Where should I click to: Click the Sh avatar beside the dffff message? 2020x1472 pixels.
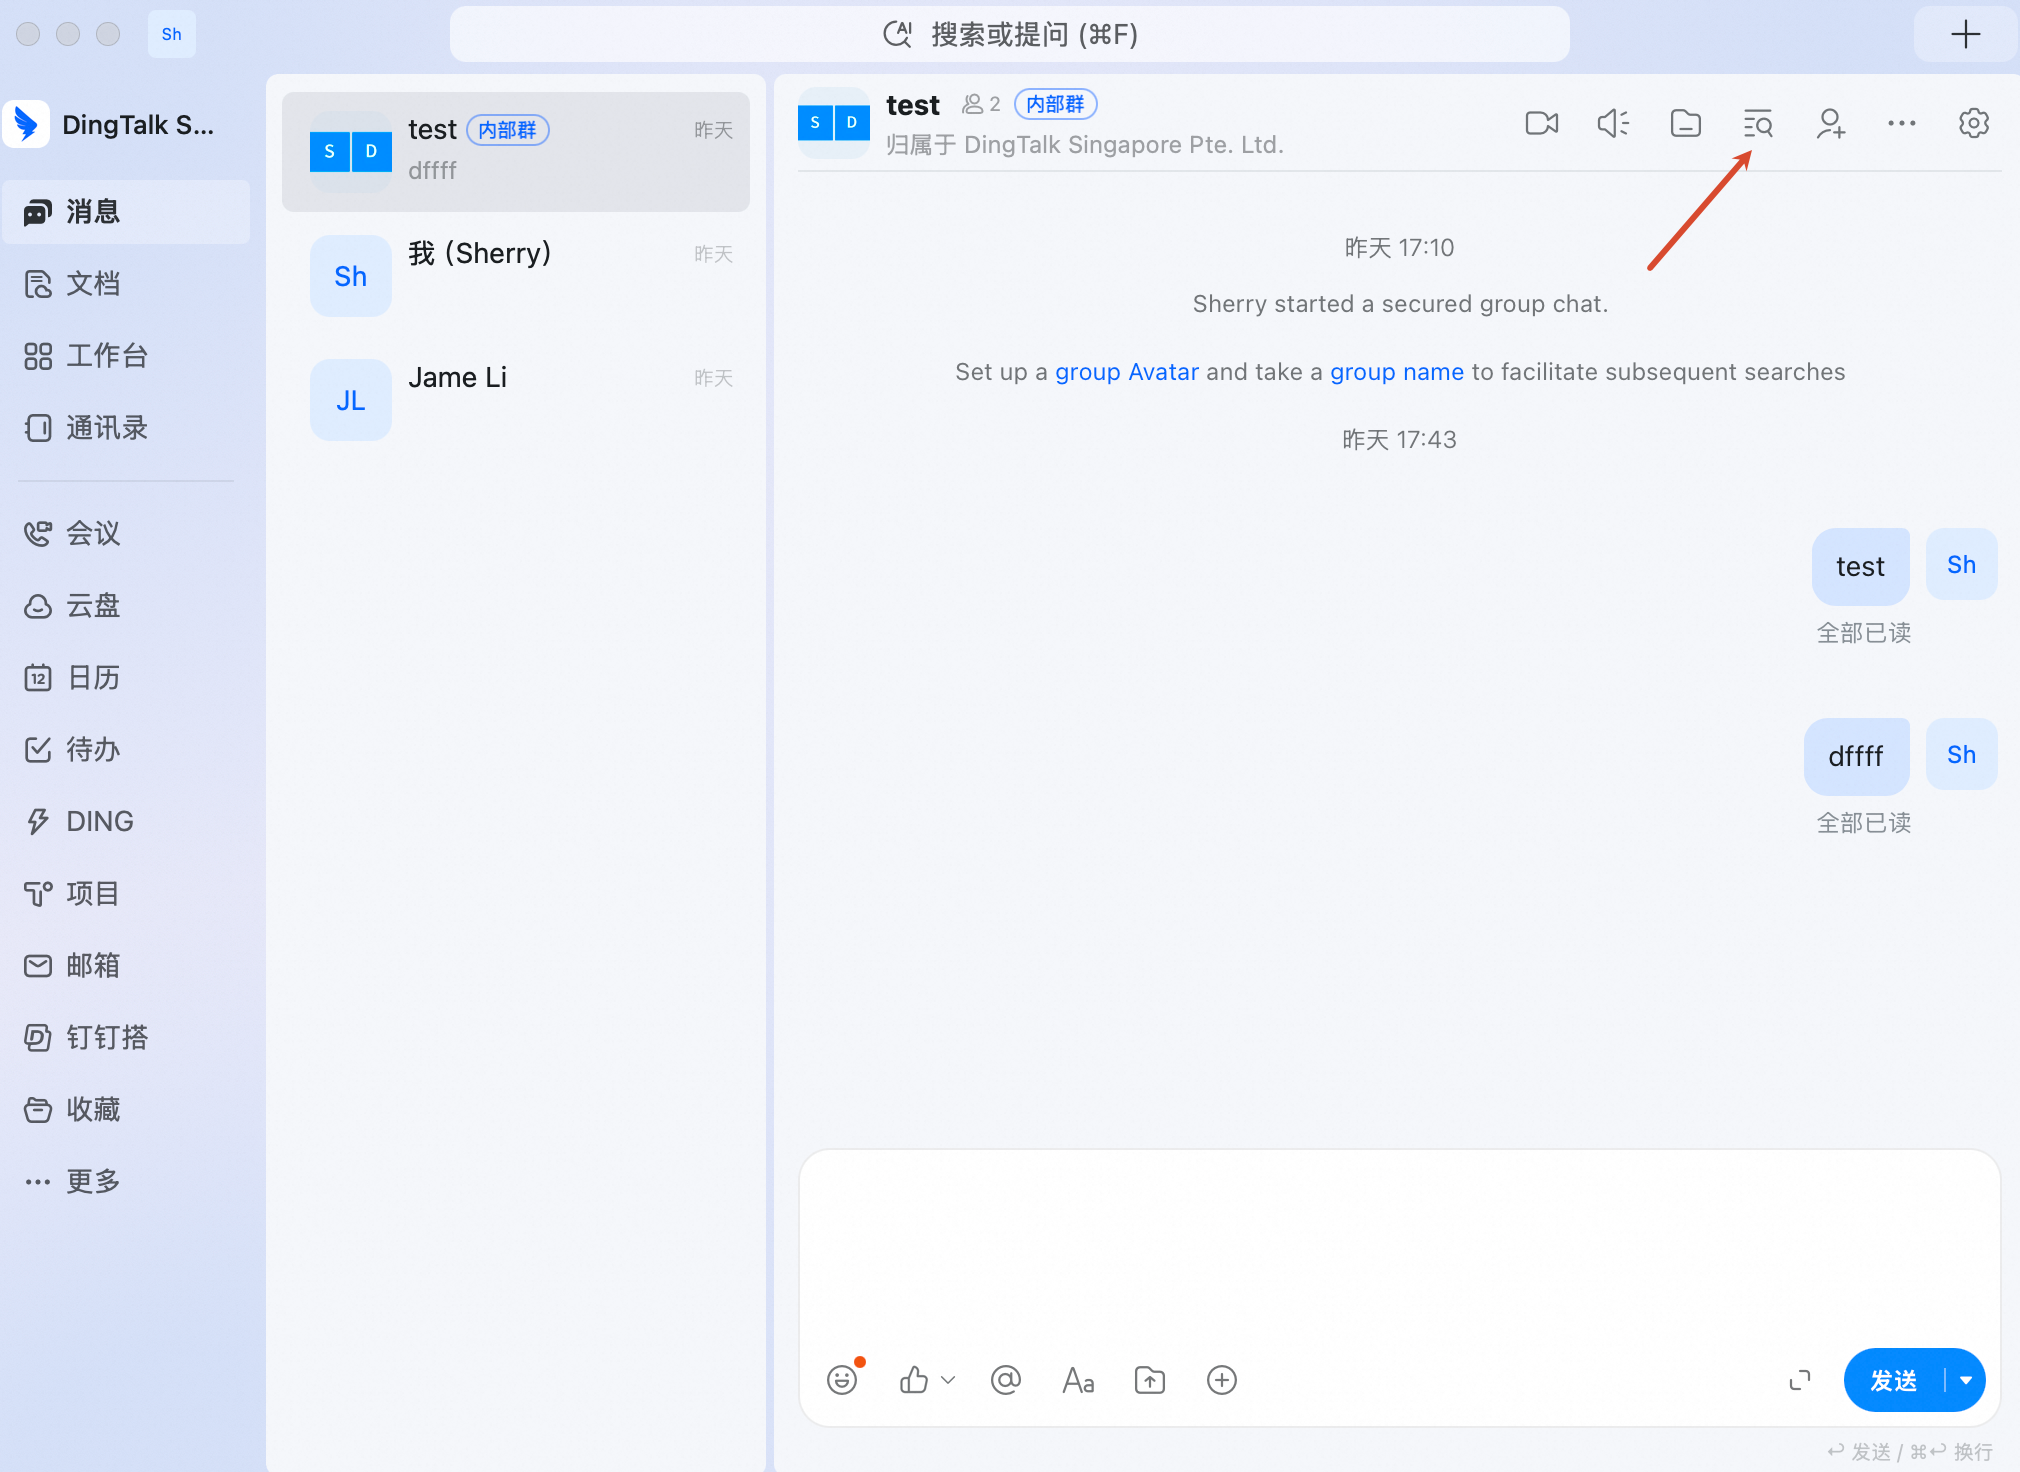1961,754
